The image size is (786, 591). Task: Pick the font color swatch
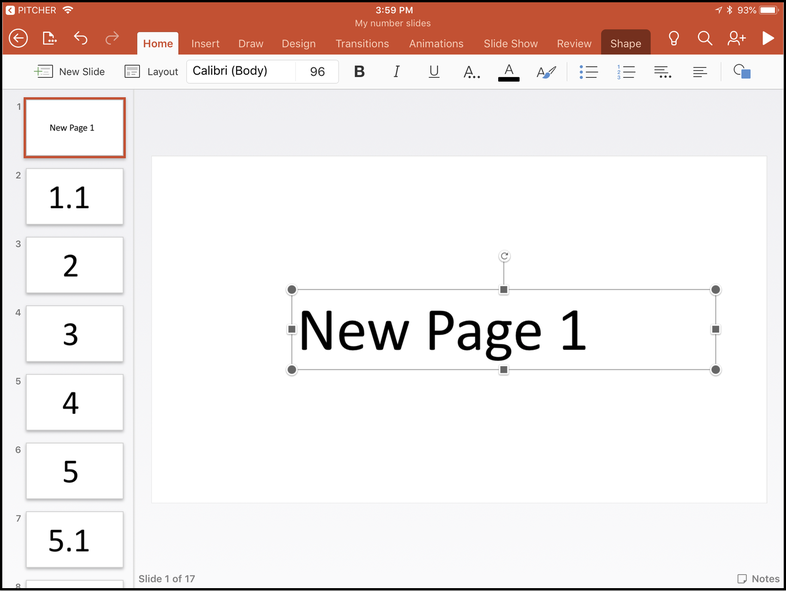(508, 72)
